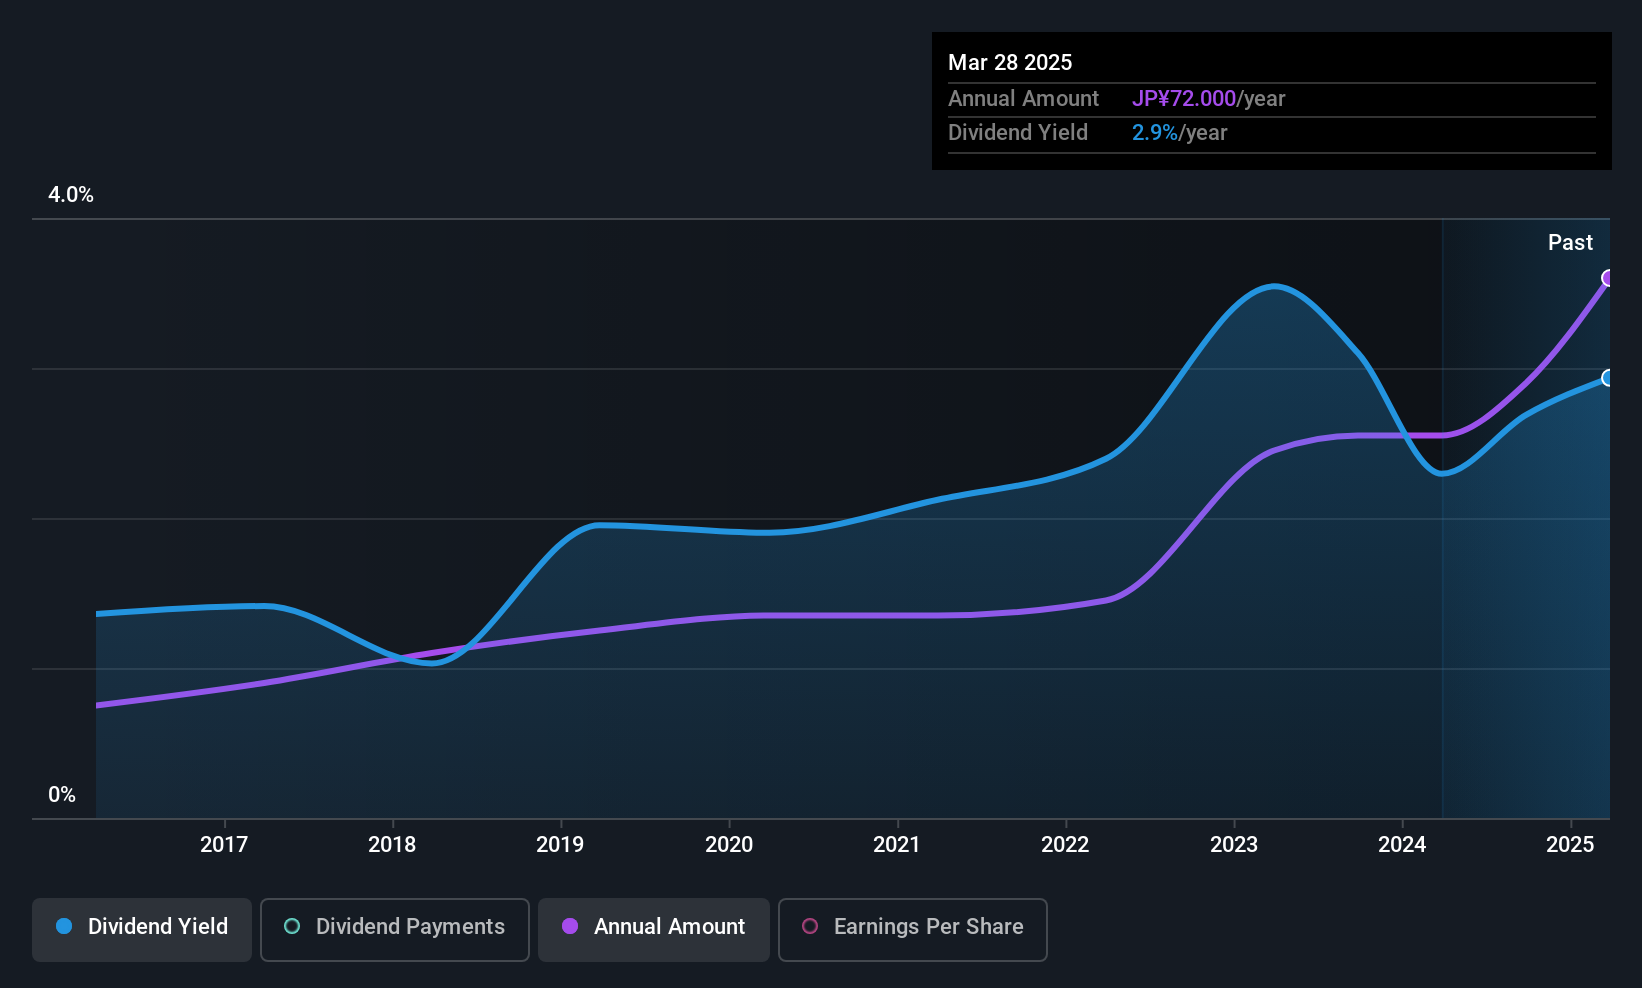Click the blue endpoint marker on Dividend Yield line

click(1608, 378)
